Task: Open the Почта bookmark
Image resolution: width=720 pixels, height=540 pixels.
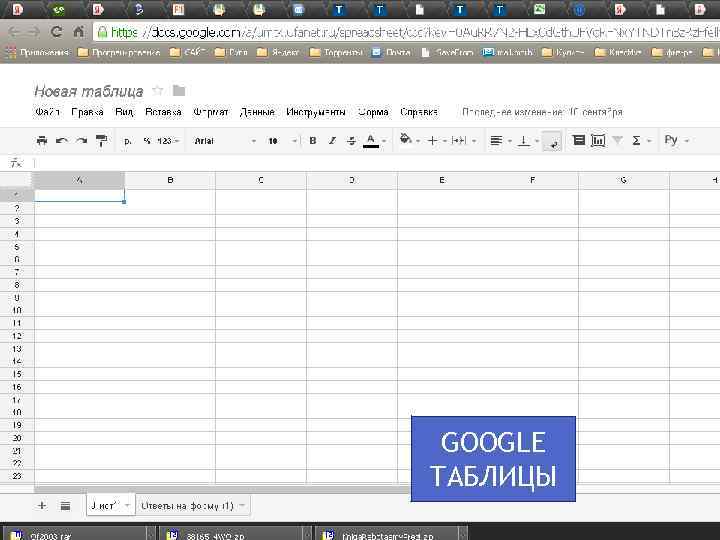Action: click(391, 52)
